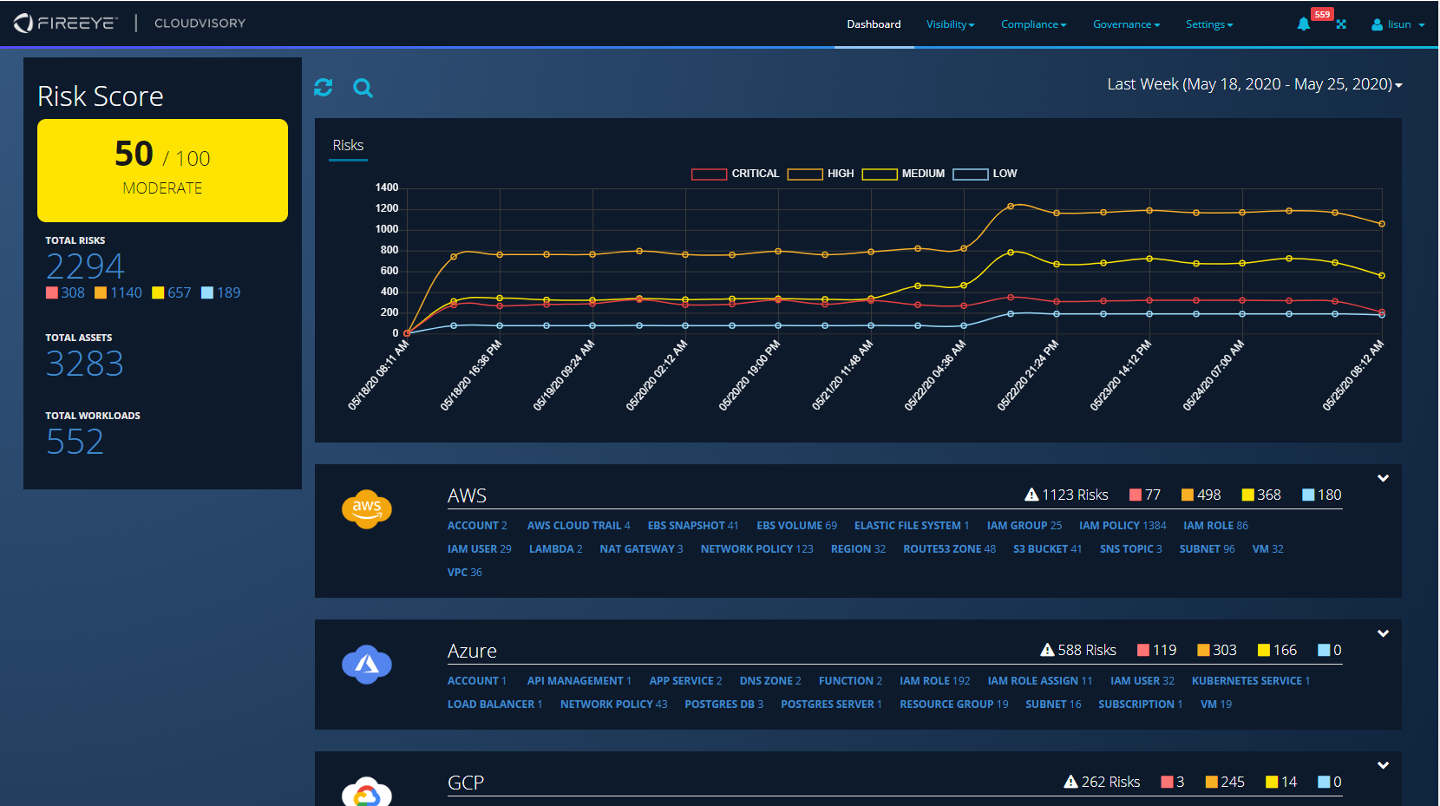Click the red critical risks swatch under Total Risks
This screenshot has width=1440, height=806.
52,293
